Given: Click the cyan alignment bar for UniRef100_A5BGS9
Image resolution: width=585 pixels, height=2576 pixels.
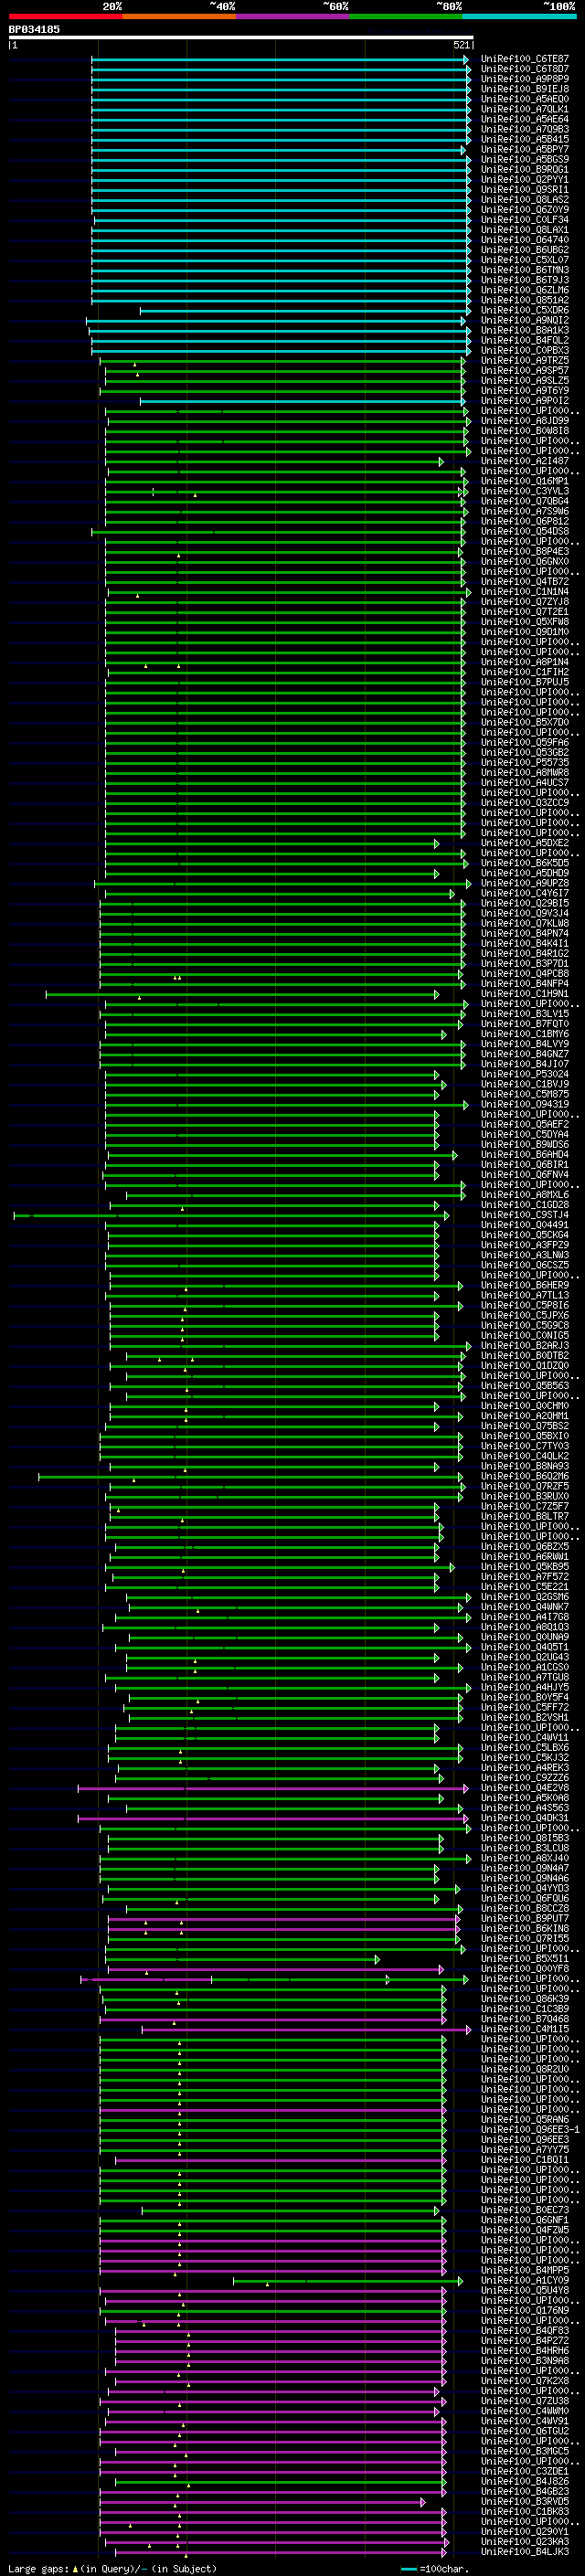Looking at the screenshot, I should tap(280, 160).
